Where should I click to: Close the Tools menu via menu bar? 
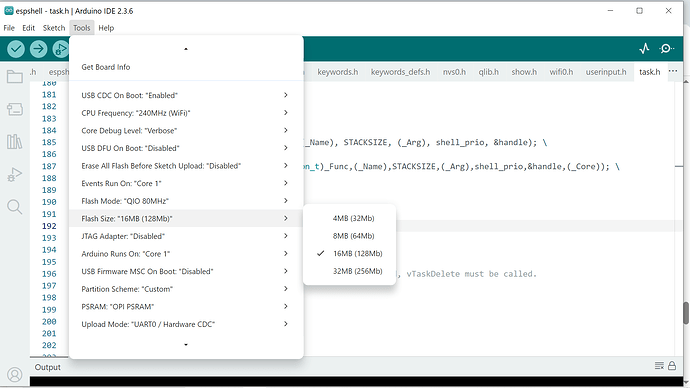pos(81,28)
